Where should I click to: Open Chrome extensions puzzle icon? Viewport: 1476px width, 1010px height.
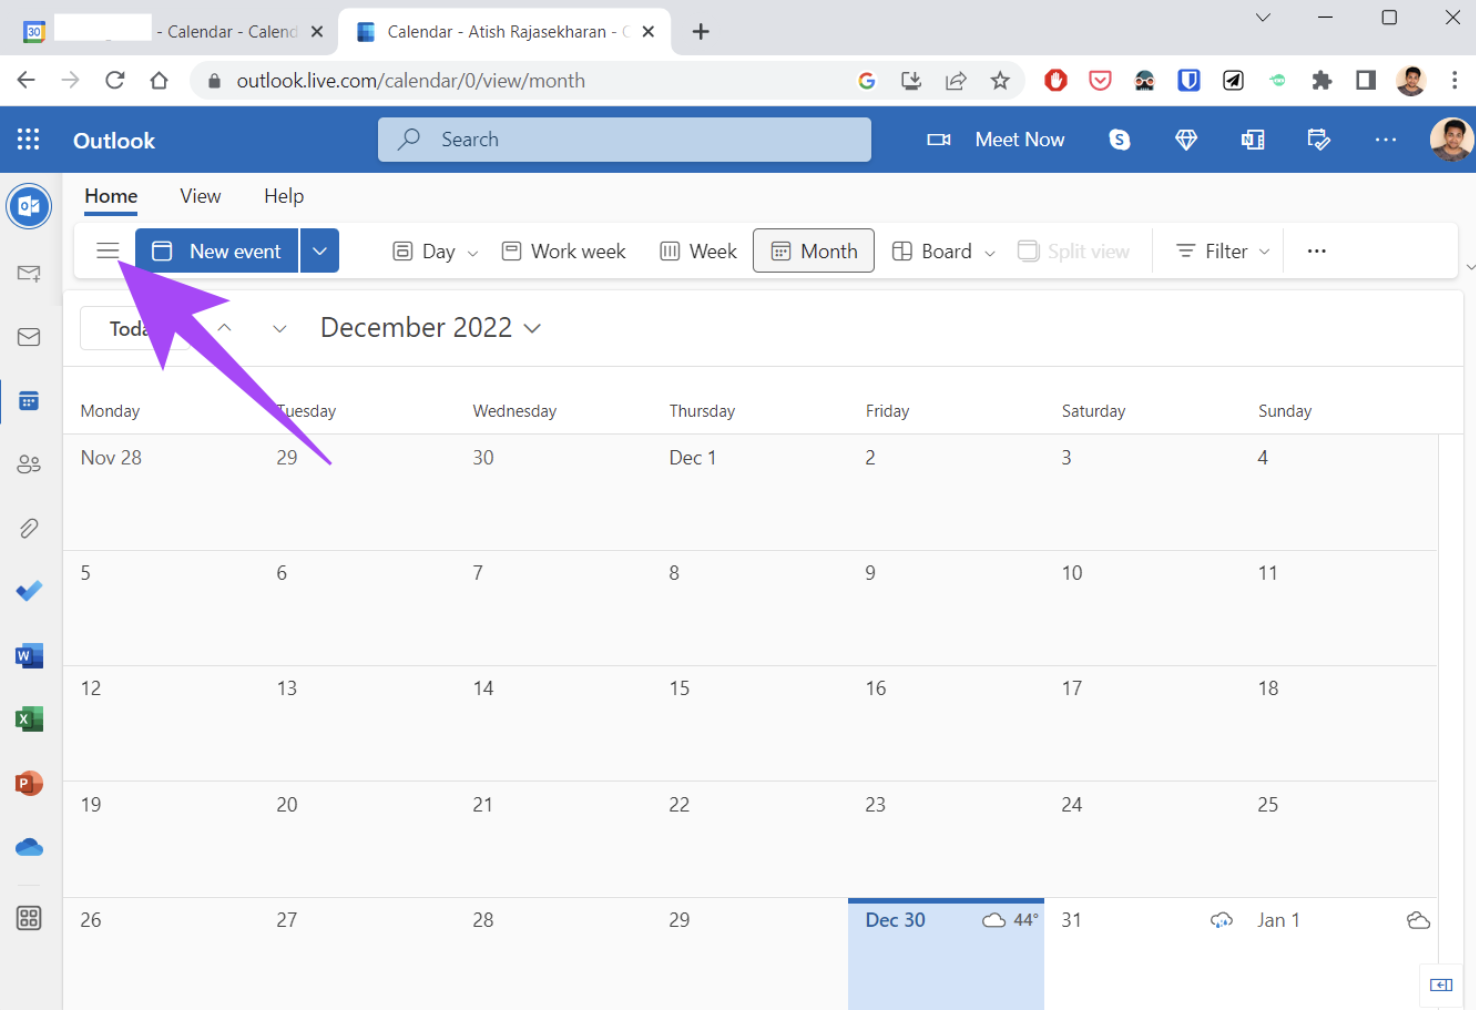[x=1322, y=81]
